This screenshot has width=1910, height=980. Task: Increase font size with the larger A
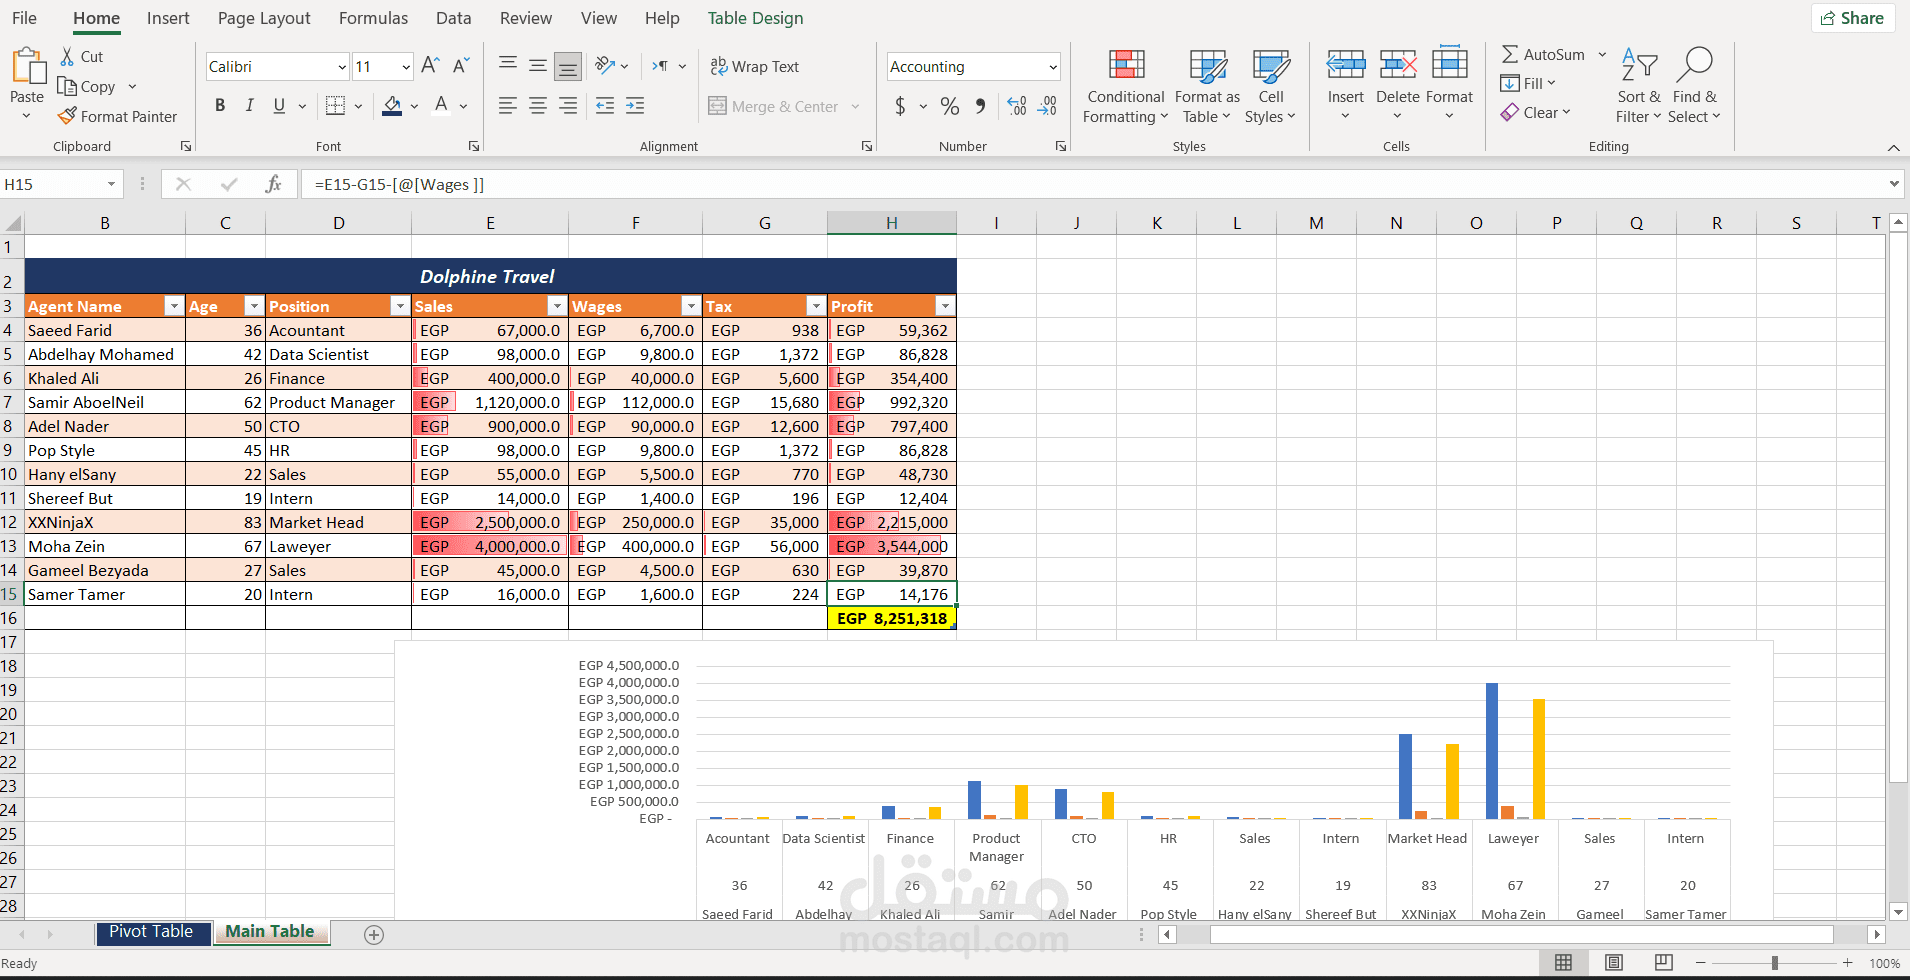(x=430, y=66)
